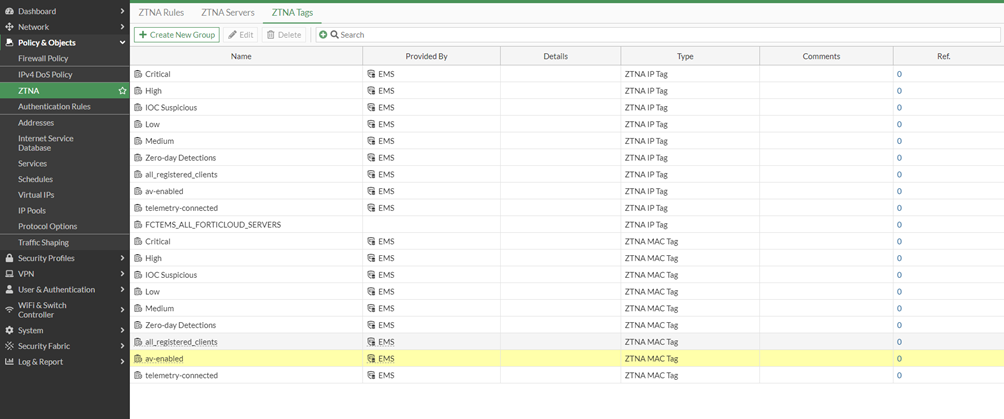1004x419 pixels.
Task: Switch to the ZTNA Rules tab
Action: tap(161, 12)
